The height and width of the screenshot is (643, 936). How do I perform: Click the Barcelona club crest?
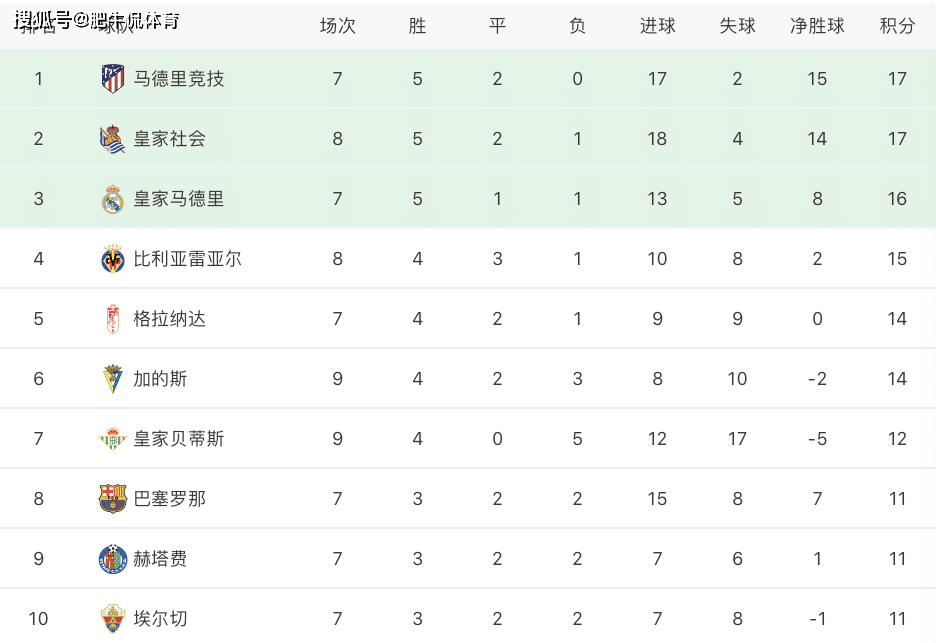[x=113, y=499]
